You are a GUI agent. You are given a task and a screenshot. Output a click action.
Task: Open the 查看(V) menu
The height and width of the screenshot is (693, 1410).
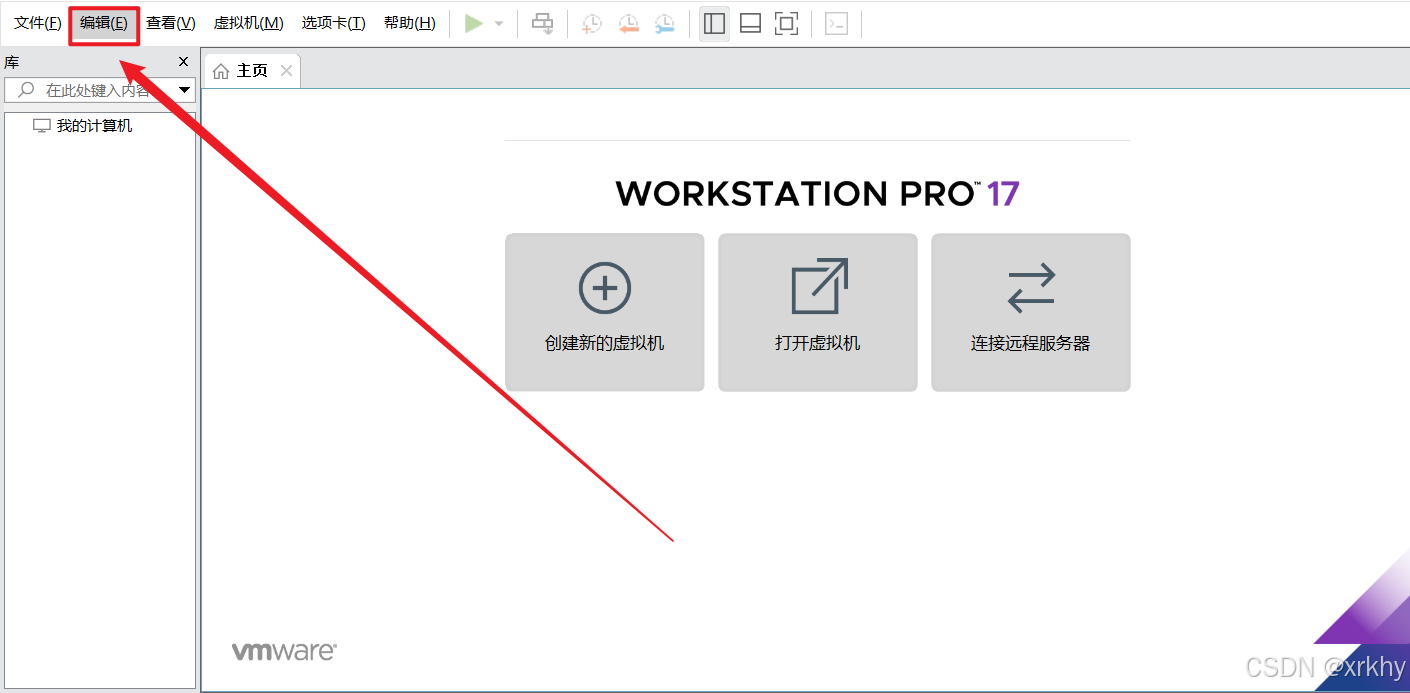[171, 23]
